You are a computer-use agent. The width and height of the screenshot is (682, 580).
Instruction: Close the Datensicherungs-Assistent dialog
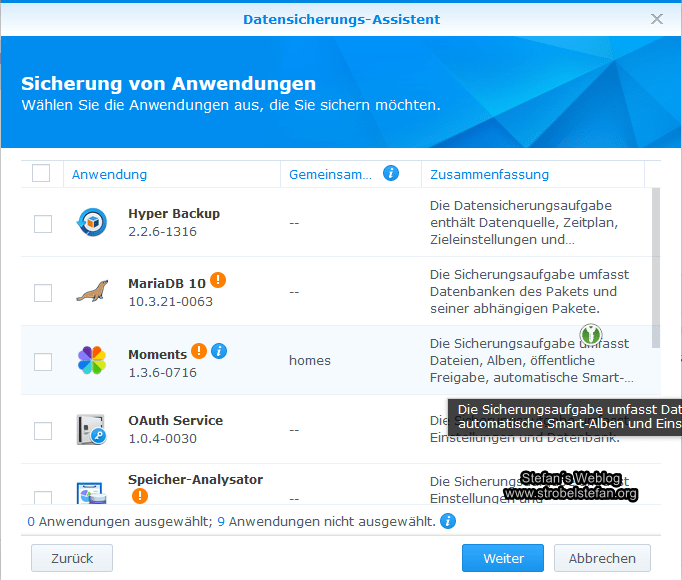(656, 19)
